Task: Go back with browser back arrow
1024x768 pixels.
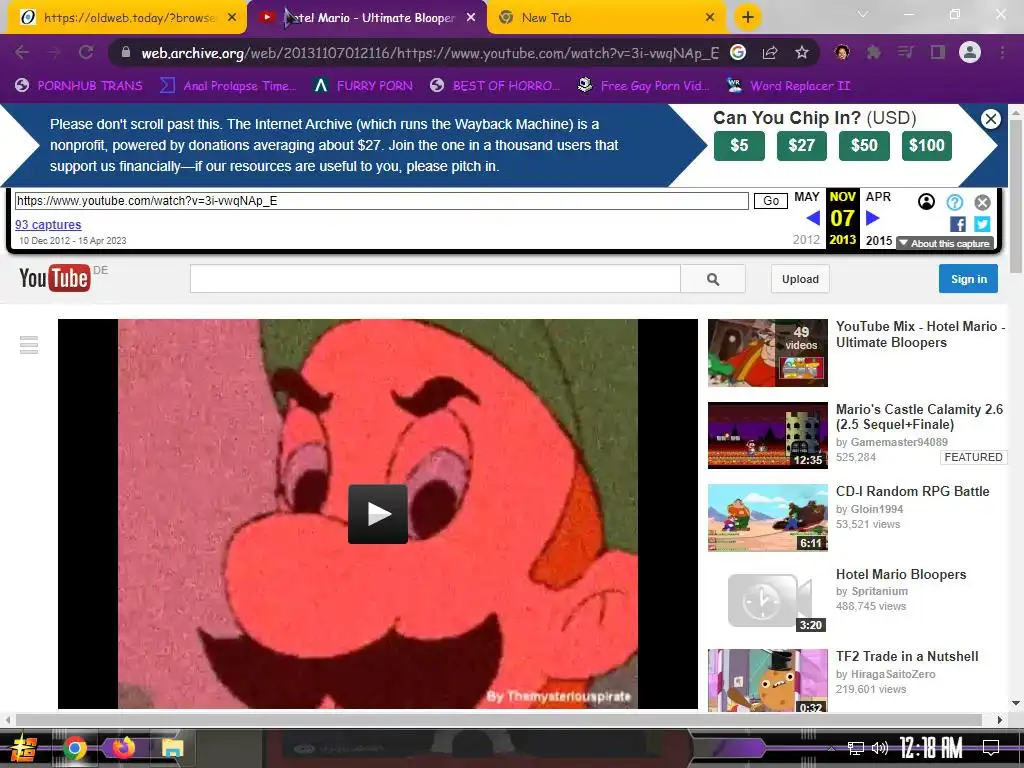Action: 22,53
